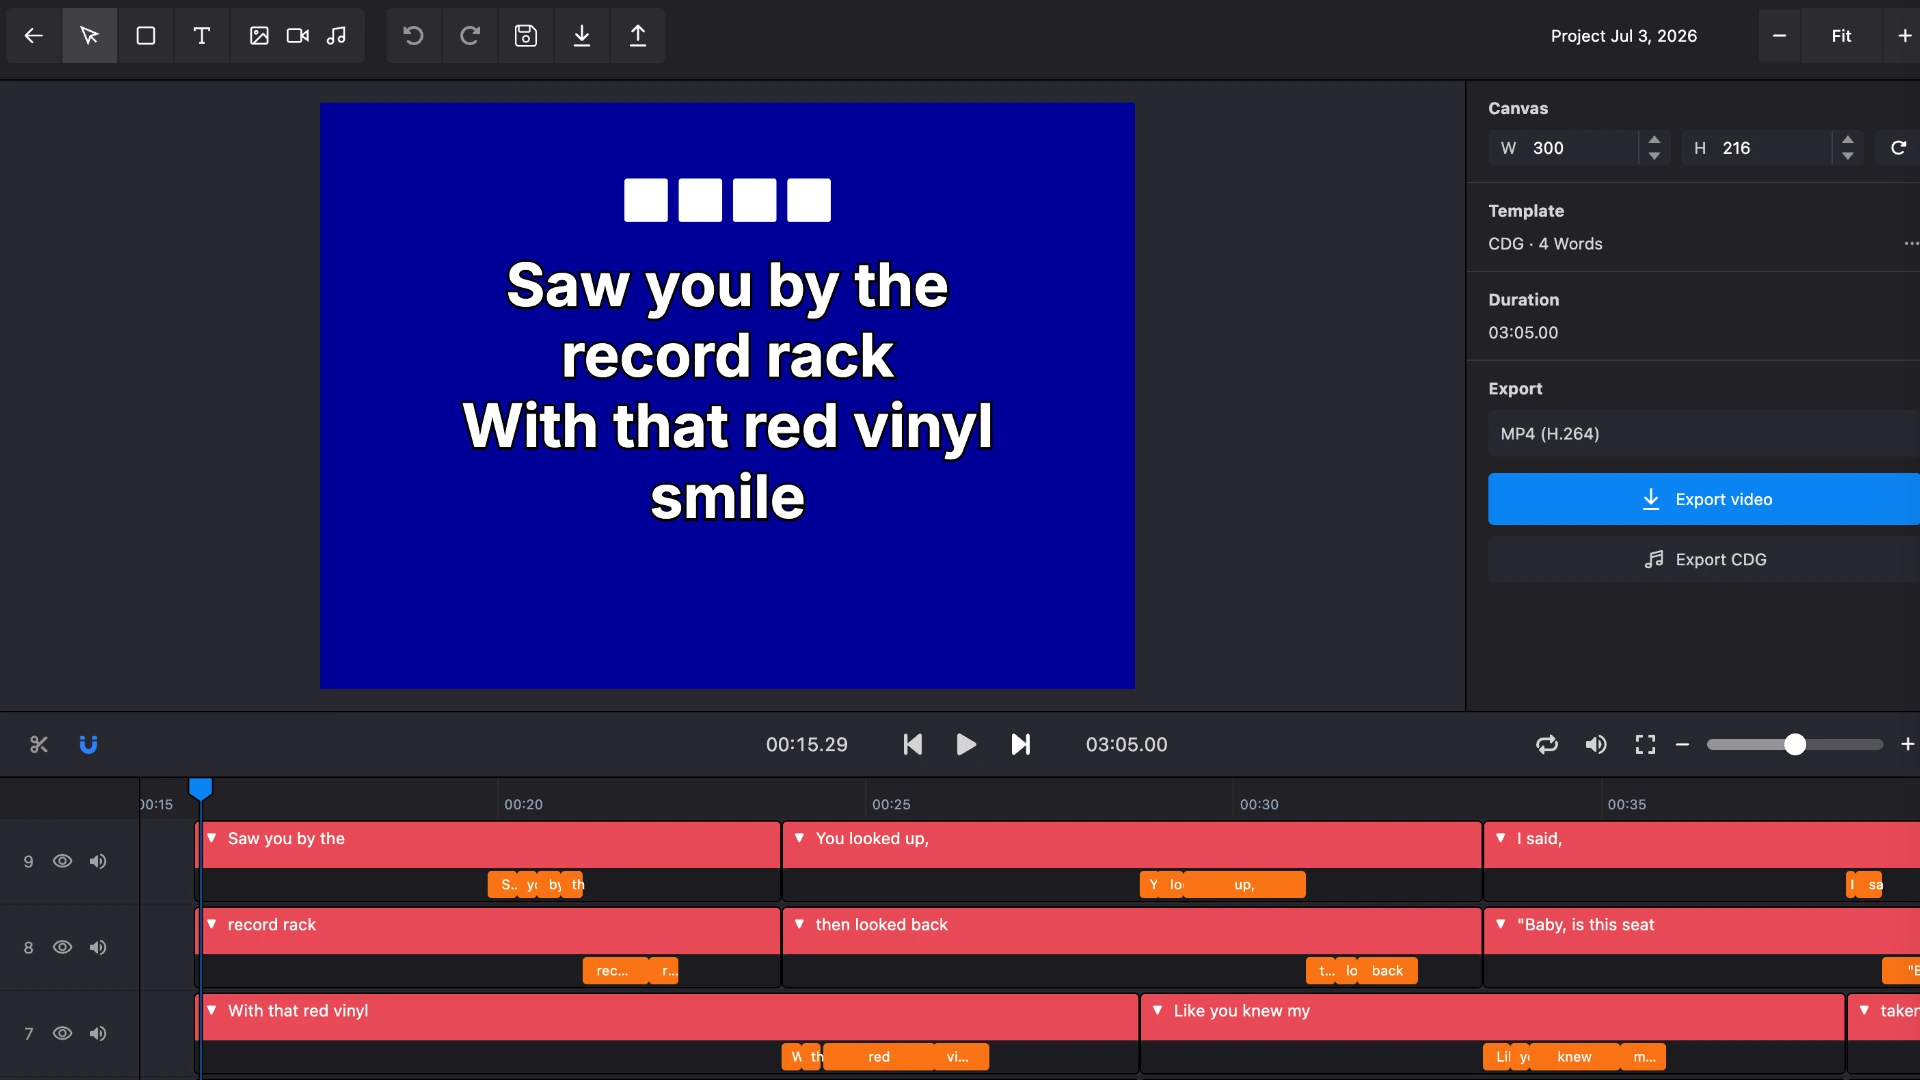Screen dimensions: 1920x1080
Task: Collapse the "You looked up," clip triangle
Action: (x=800, y=838)
